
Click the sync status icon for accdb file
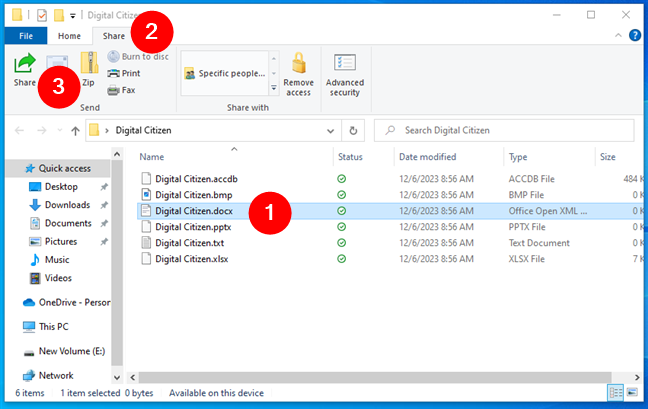(341, 179)
